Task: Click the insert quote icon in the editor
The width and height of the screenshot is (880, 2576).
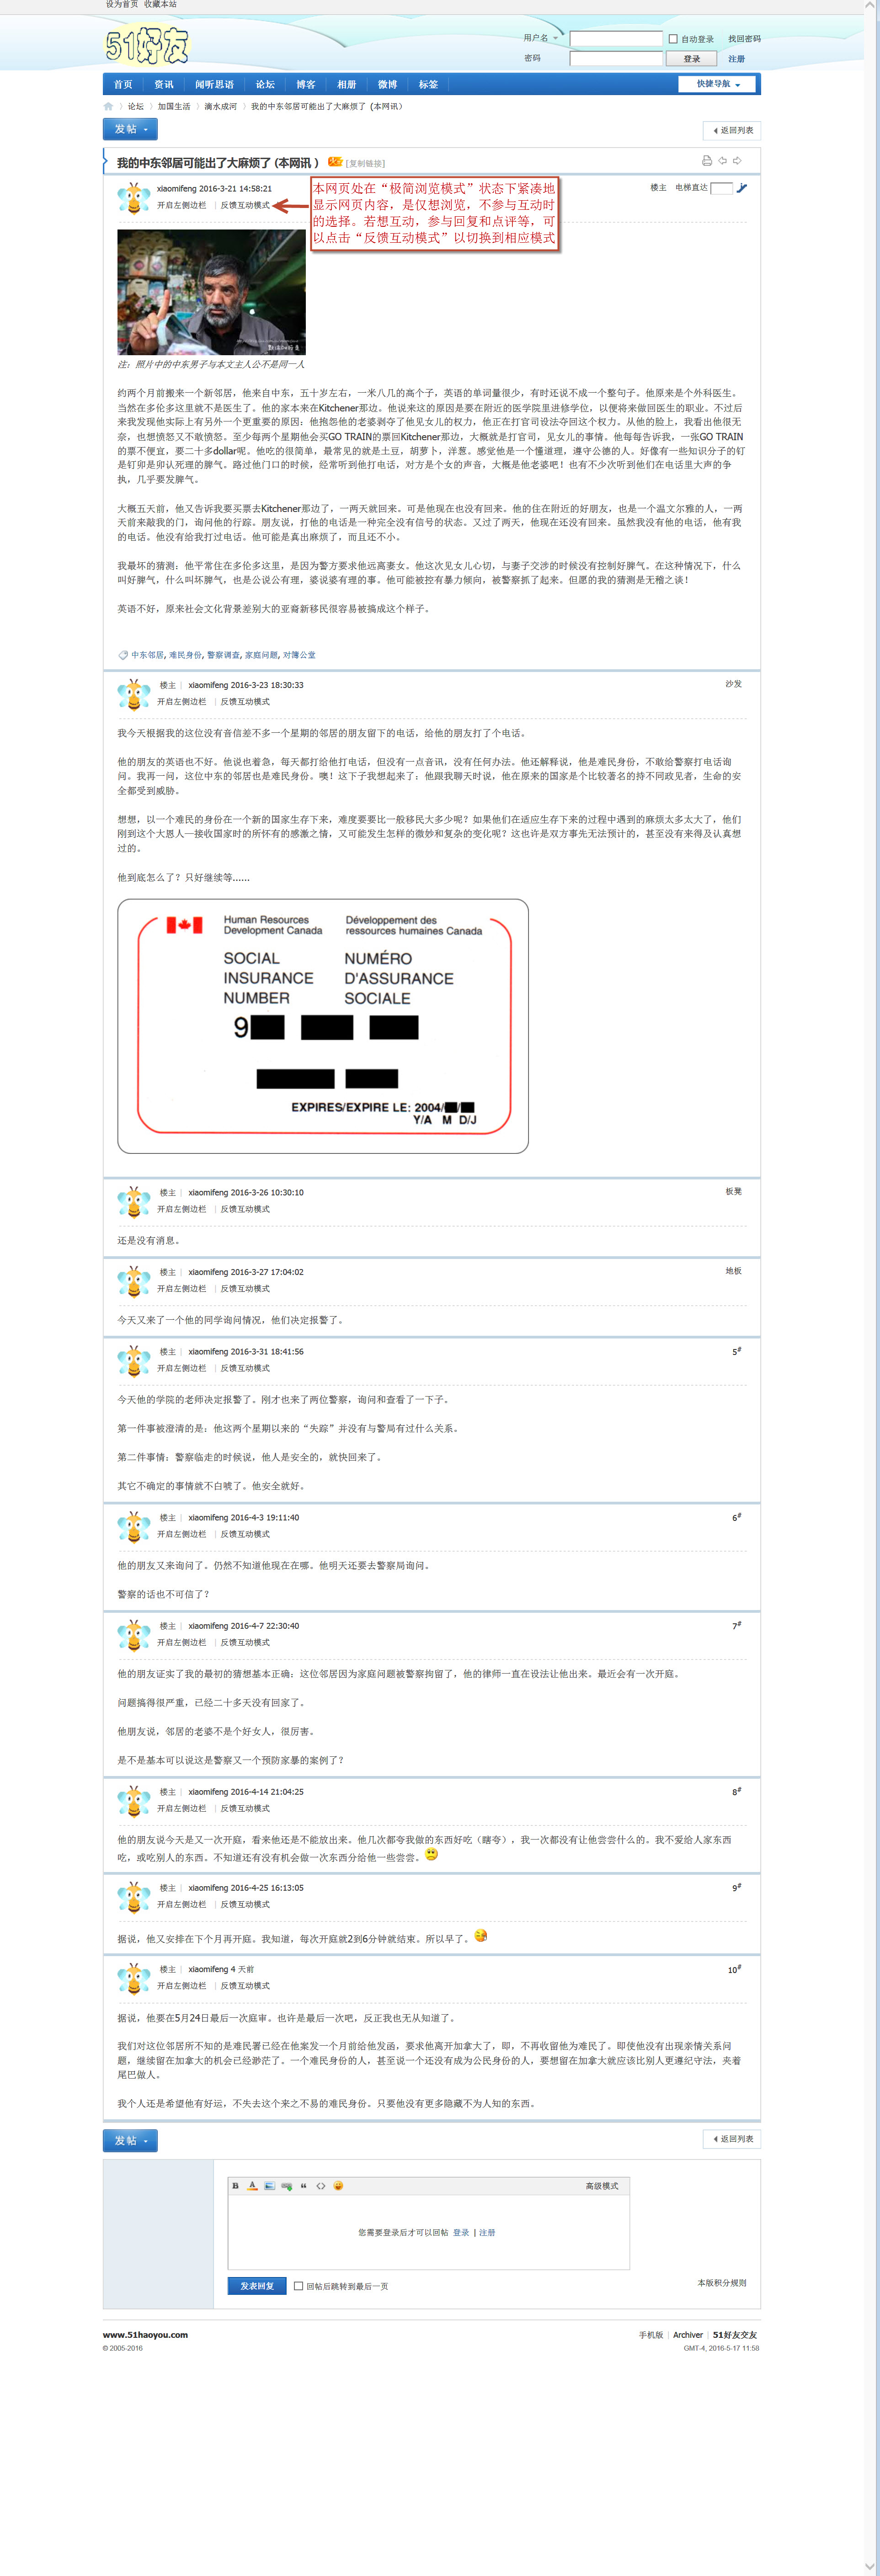Action: 304,2185
